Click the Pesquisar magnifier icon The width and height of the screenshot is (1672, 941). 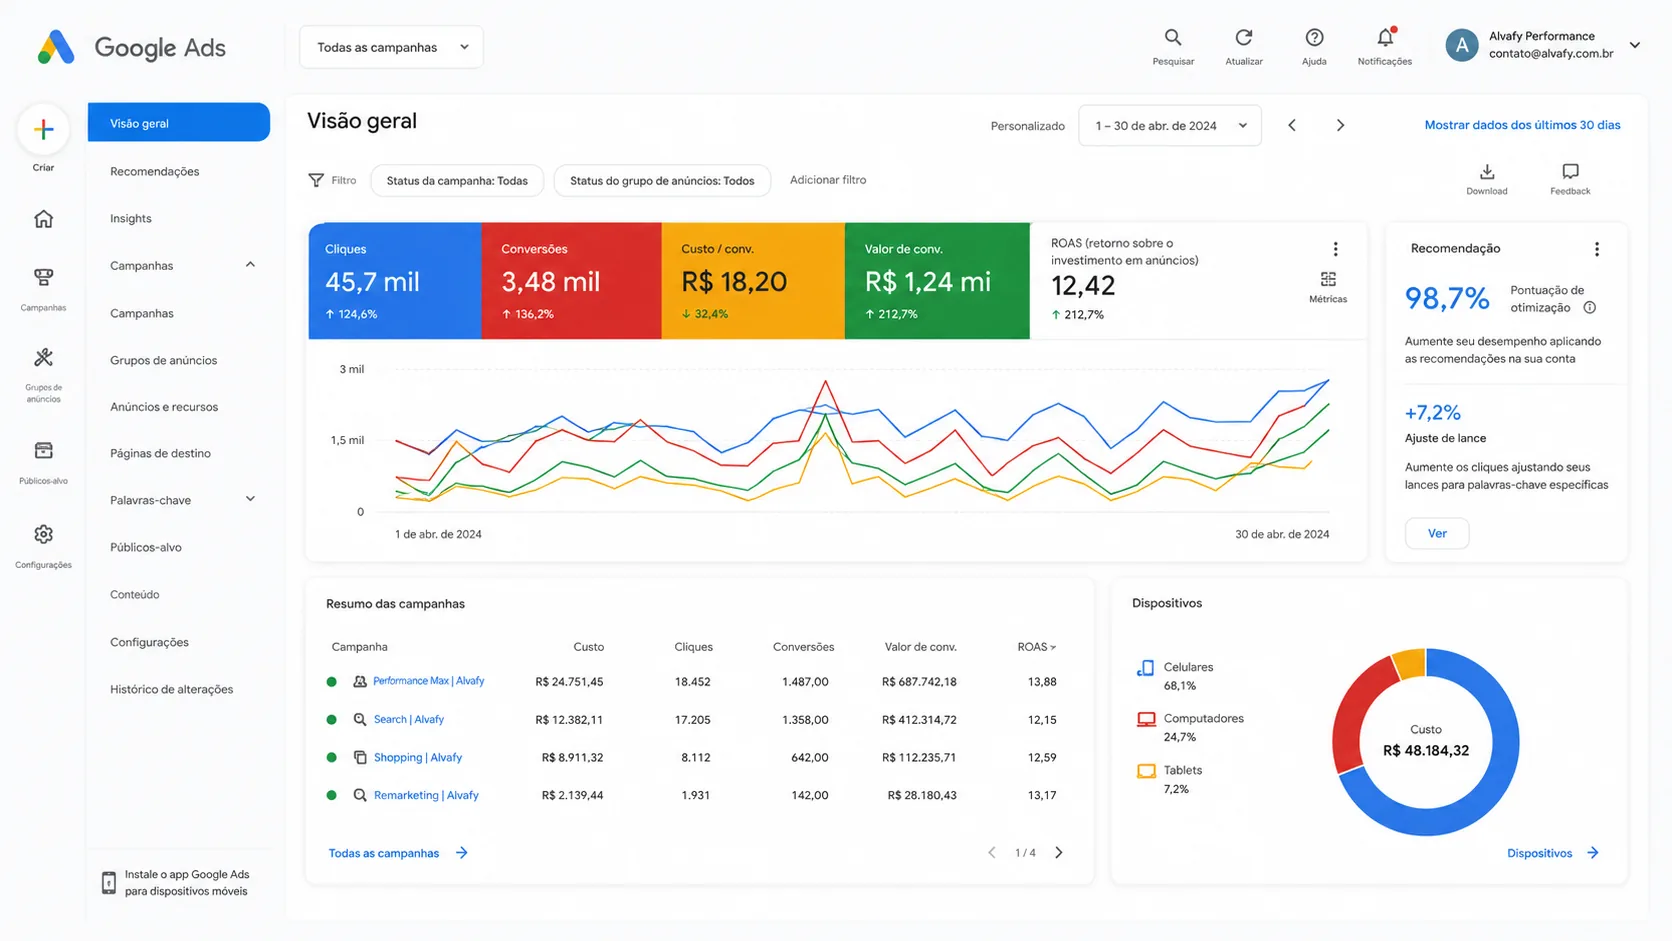click(1173, 37)
